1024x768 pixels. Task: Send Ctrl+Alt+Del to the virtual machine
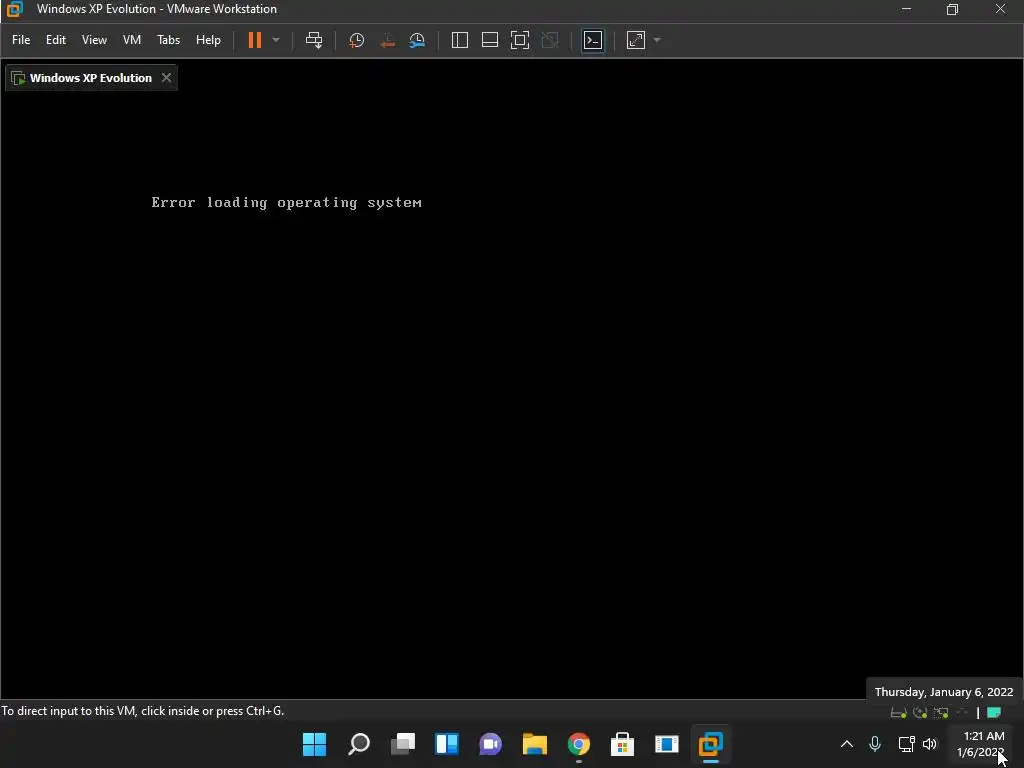(314, 40)
